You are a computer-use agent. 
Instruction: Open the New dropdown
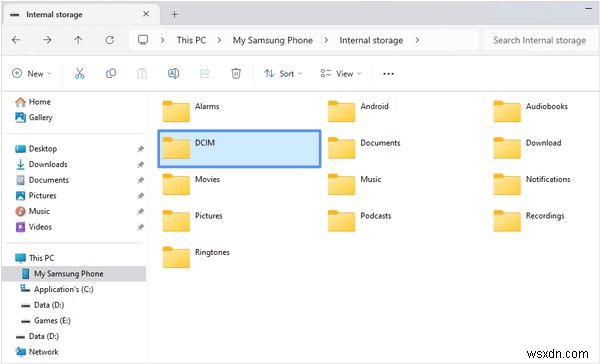(x=32, y=73)
